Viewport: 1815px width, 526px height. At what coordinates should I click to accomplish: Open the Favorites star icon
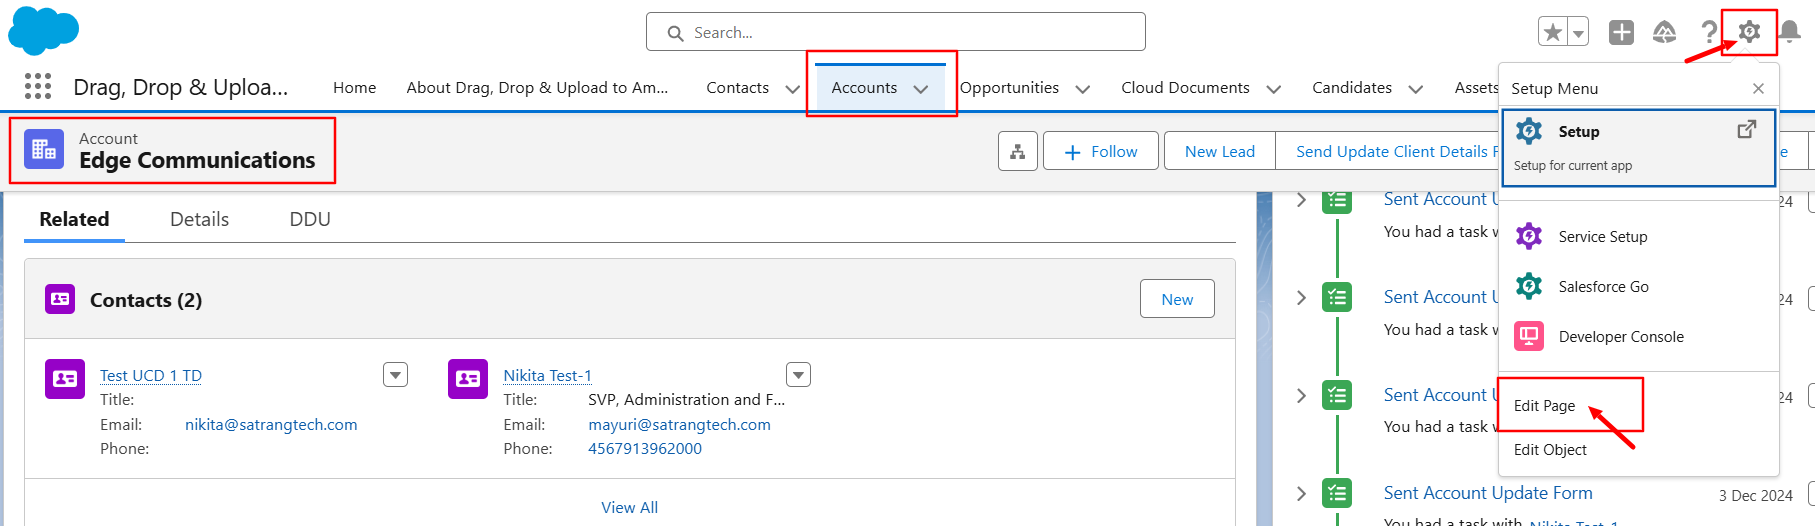(x=1552, y=33)
